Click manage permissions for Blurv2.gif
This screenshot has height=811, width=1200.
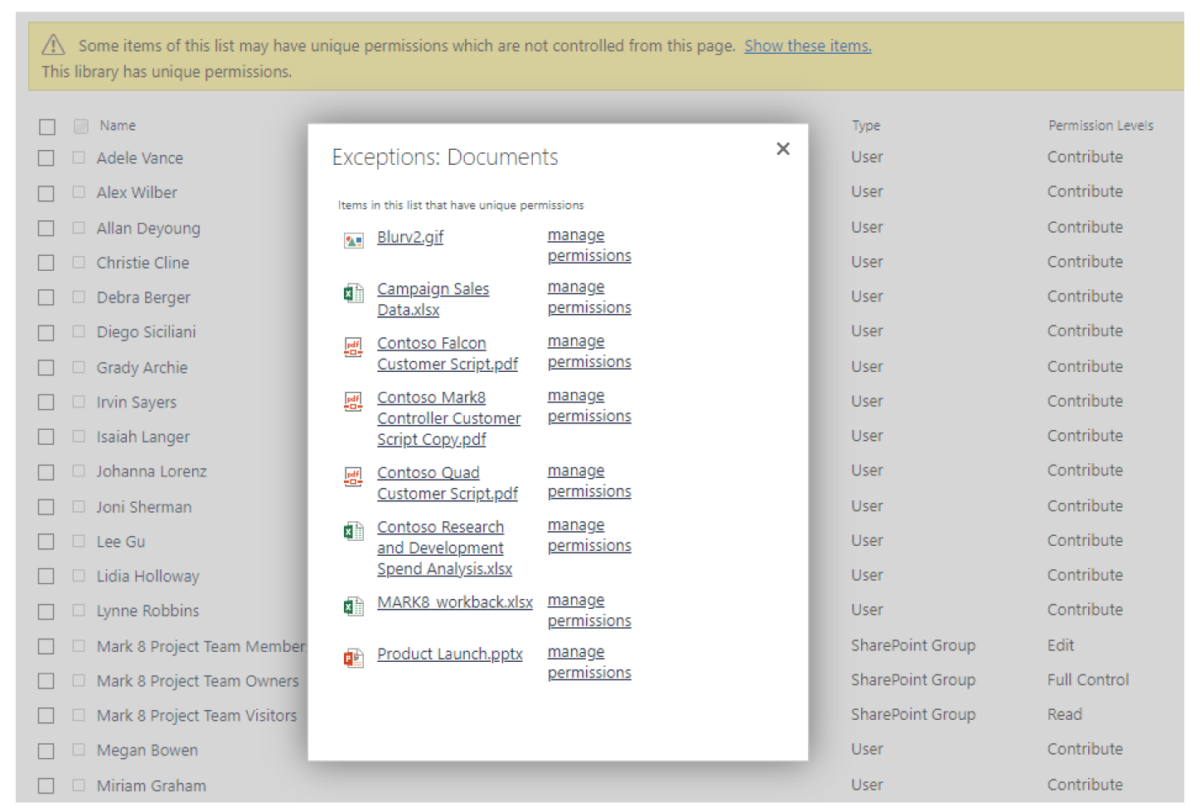click(590, 245)
